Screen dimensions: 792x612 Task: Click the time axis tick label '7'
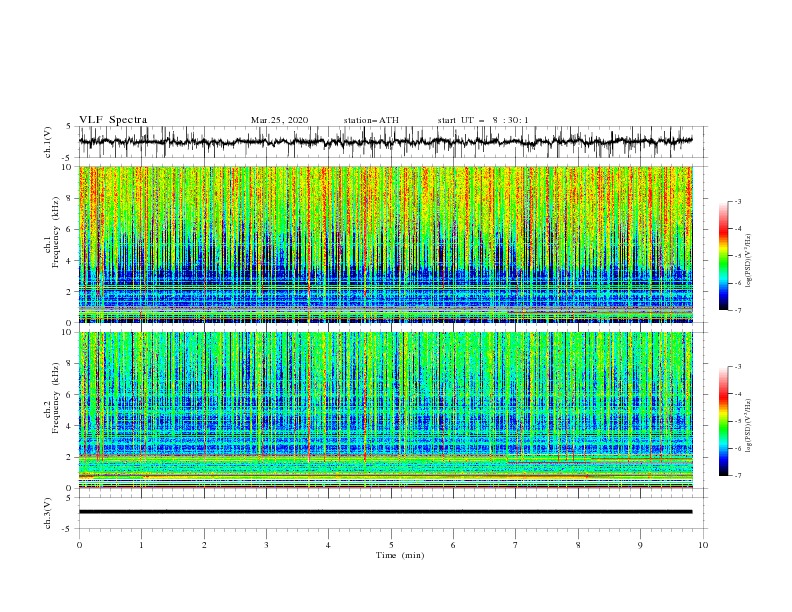[x=516, y=545]
